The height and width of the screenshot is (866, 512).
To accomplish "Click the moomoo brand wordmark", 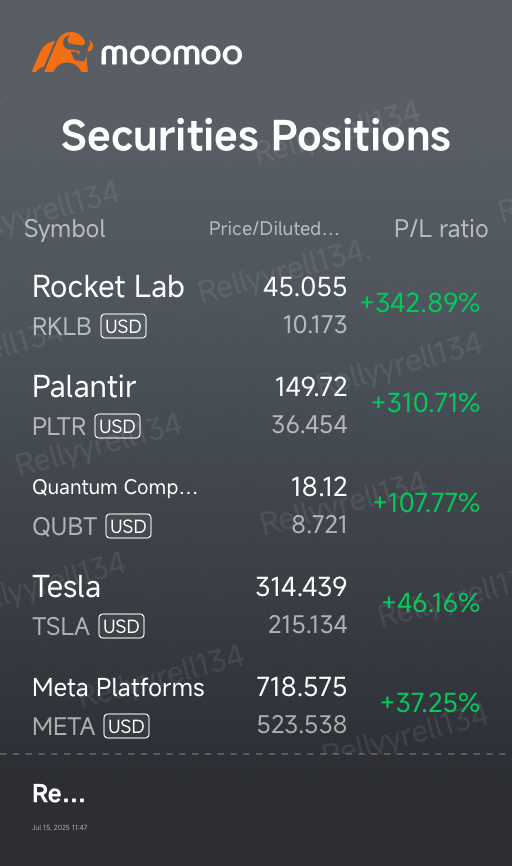I will click(171, 54).
